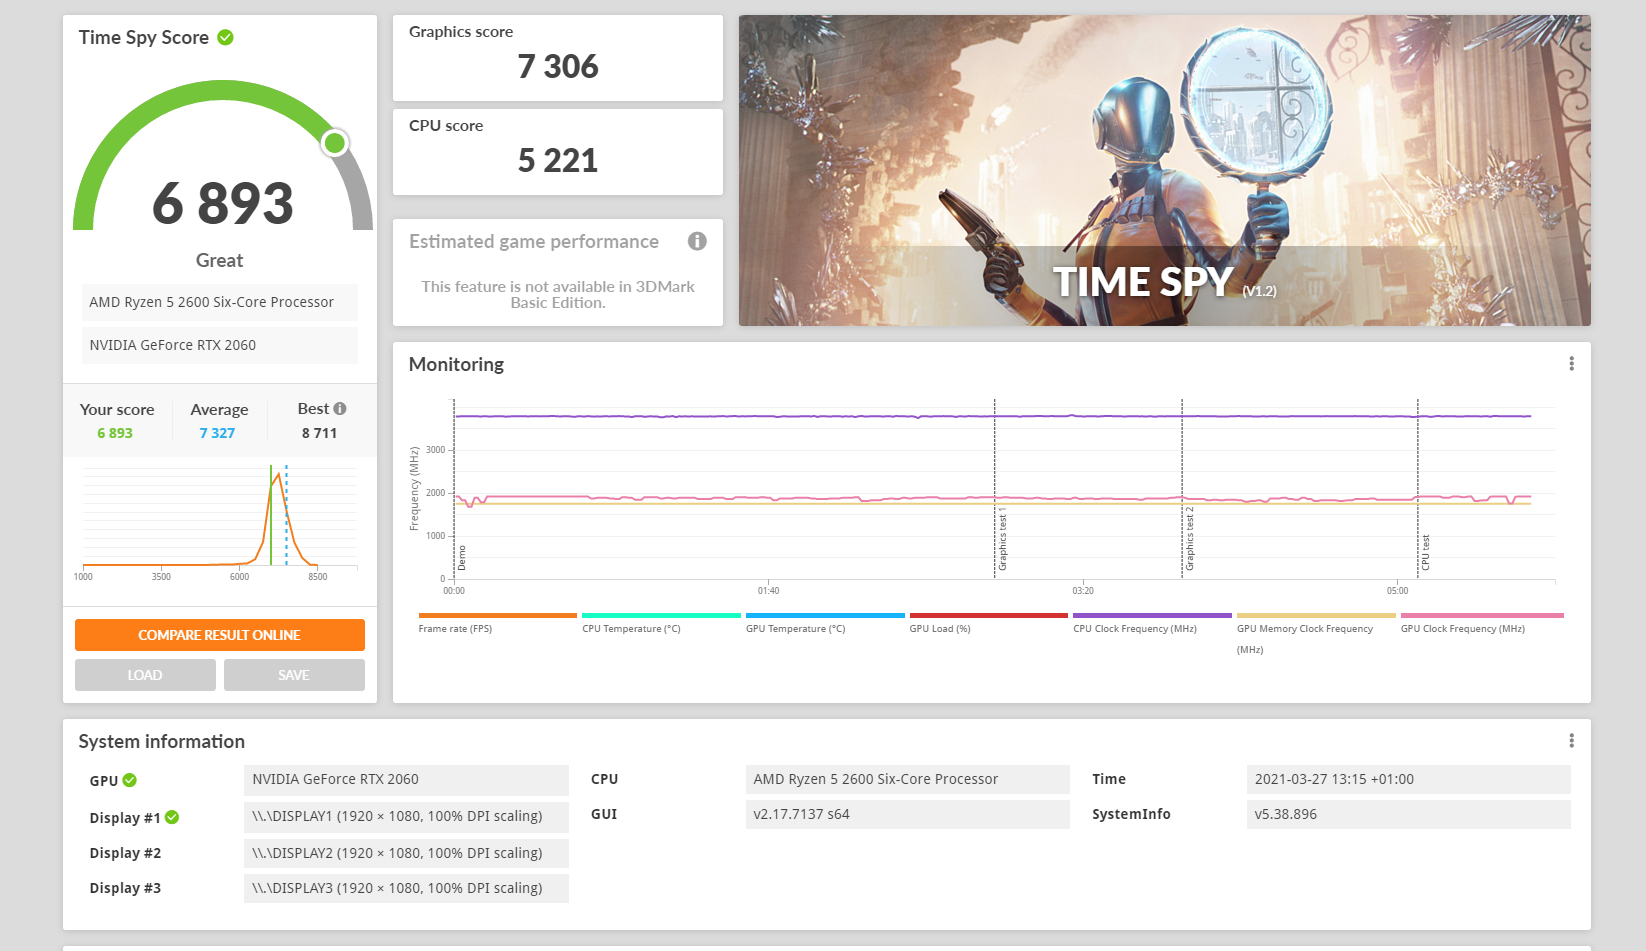Click the DISPLAY3 resolution field
Screen dimensions: 1646x951
[x=406, y=888]
